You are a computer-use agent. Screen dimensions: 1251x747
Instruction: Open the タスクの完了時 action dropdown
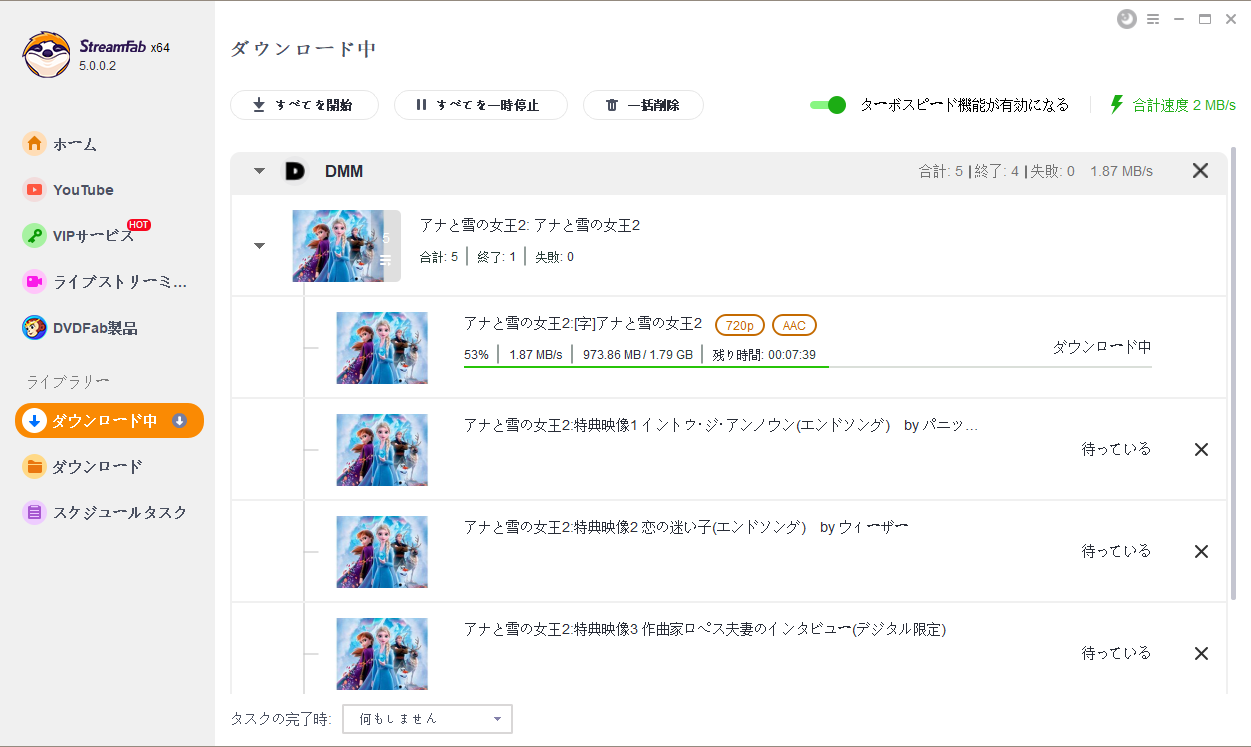click(427, 719)
